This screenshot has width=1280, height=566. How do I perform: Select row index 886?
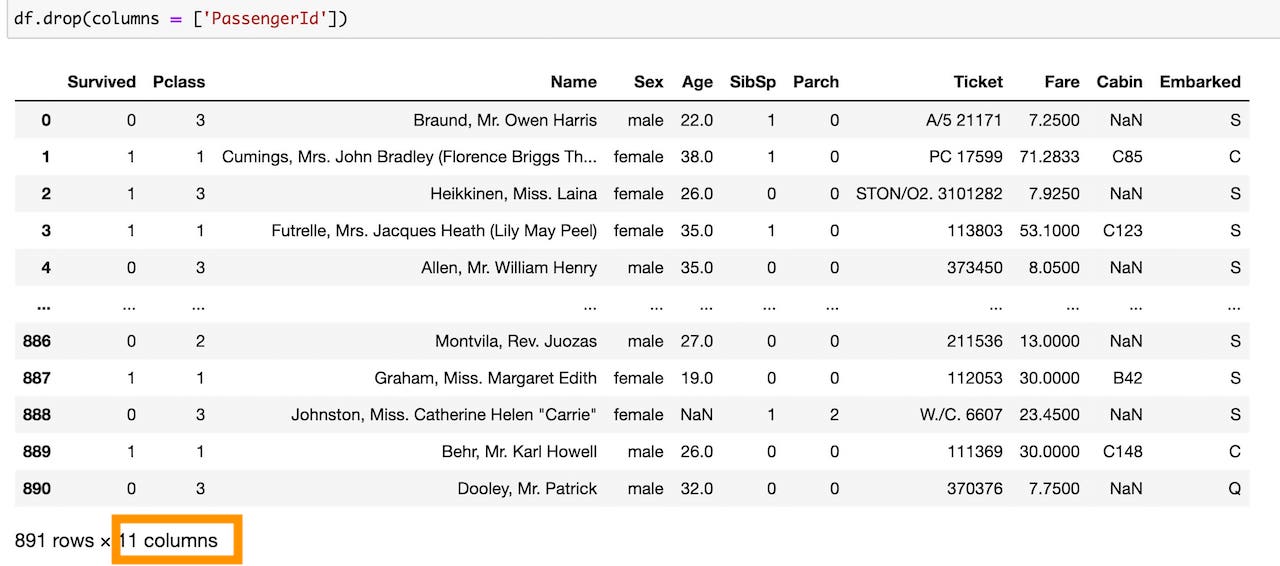[37, 341]
